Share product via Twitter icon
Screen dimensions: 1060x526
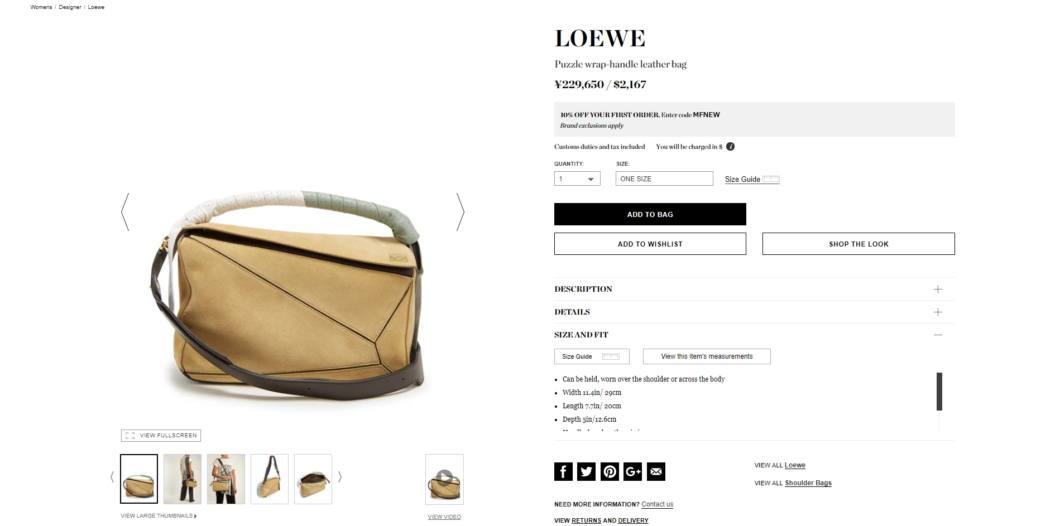[586, 472]
